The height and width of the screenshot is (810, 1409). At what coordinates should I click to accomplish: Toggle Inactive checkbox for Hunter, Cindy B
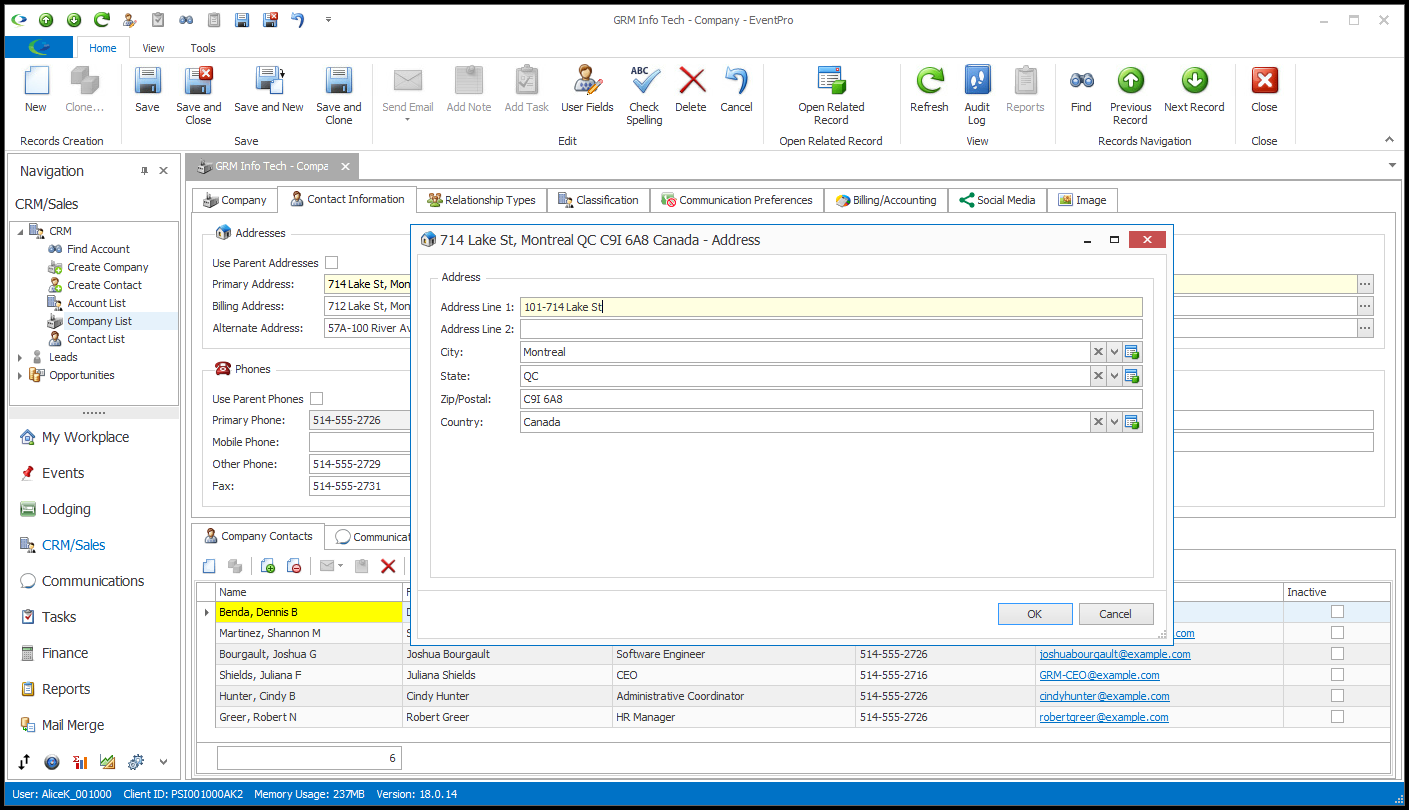(x=1337, y=696)
